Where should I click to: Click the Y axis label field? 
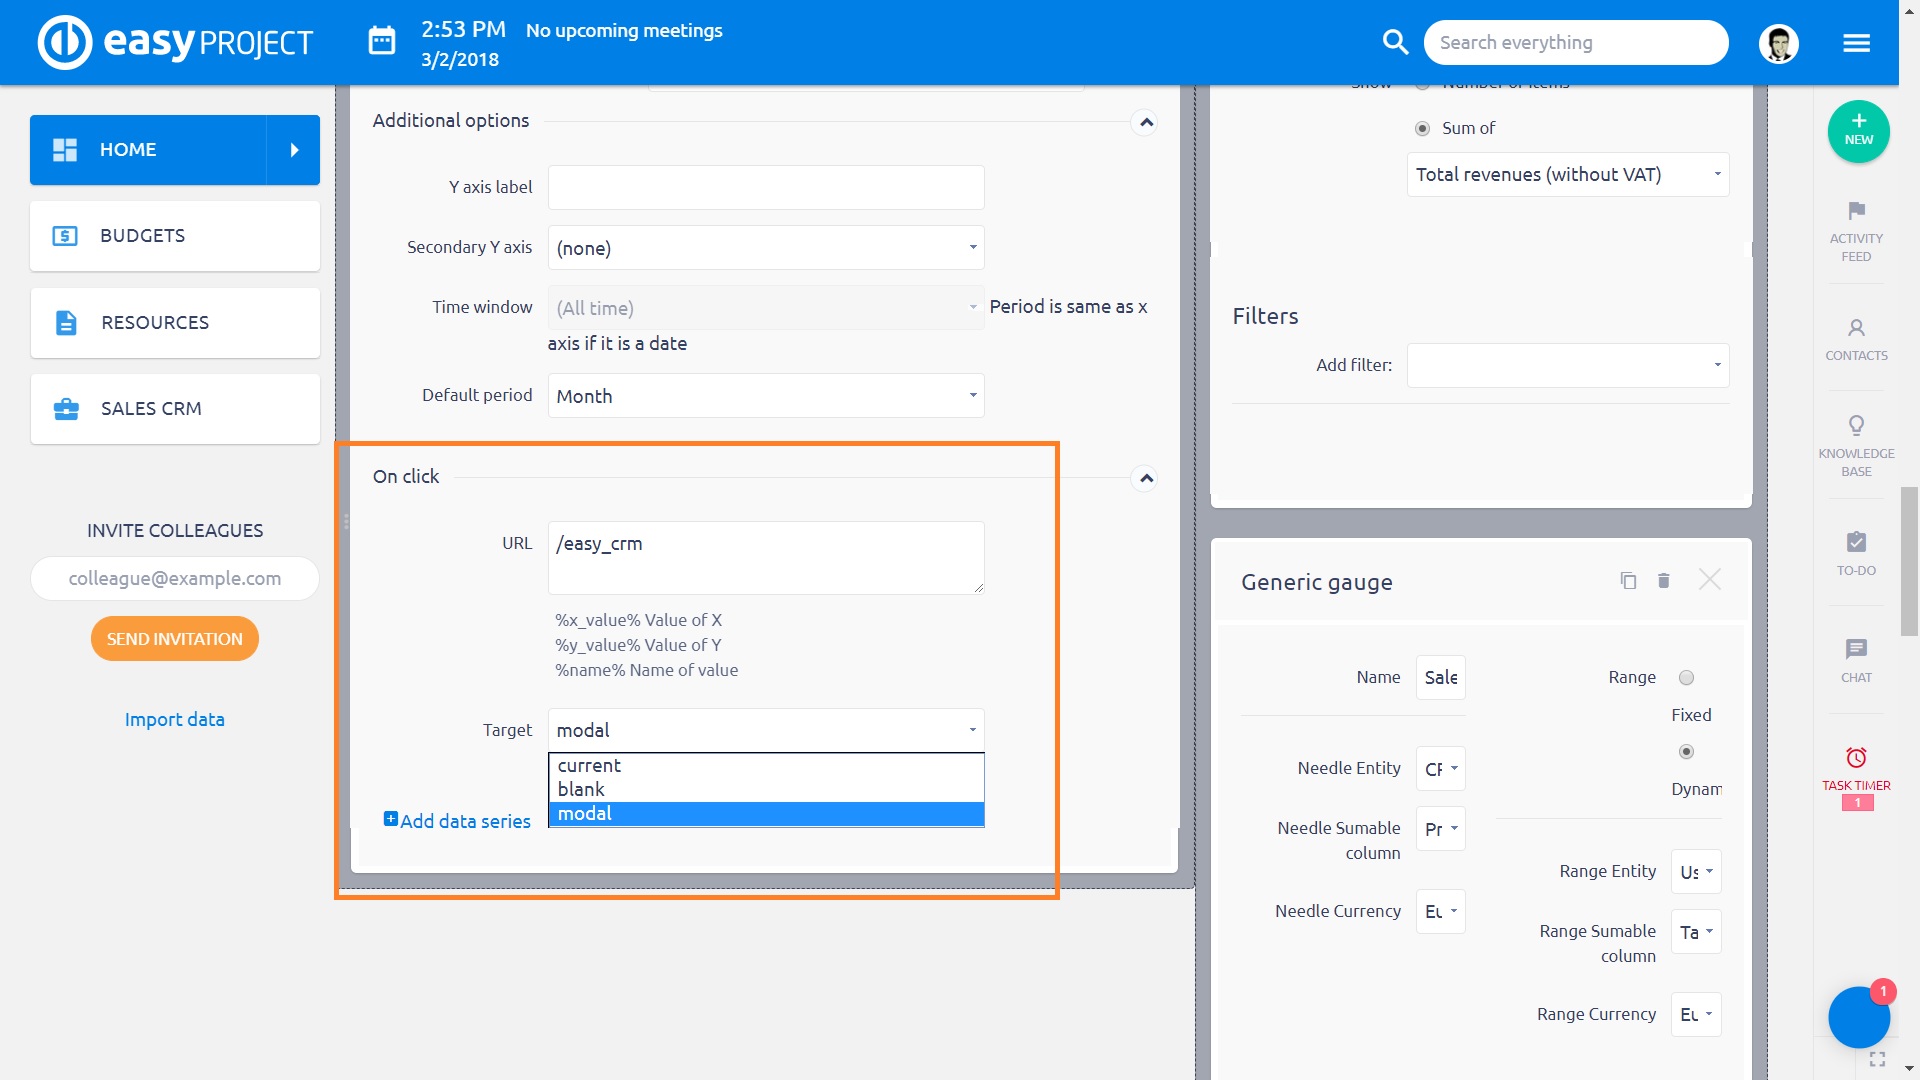click(766, 188)
